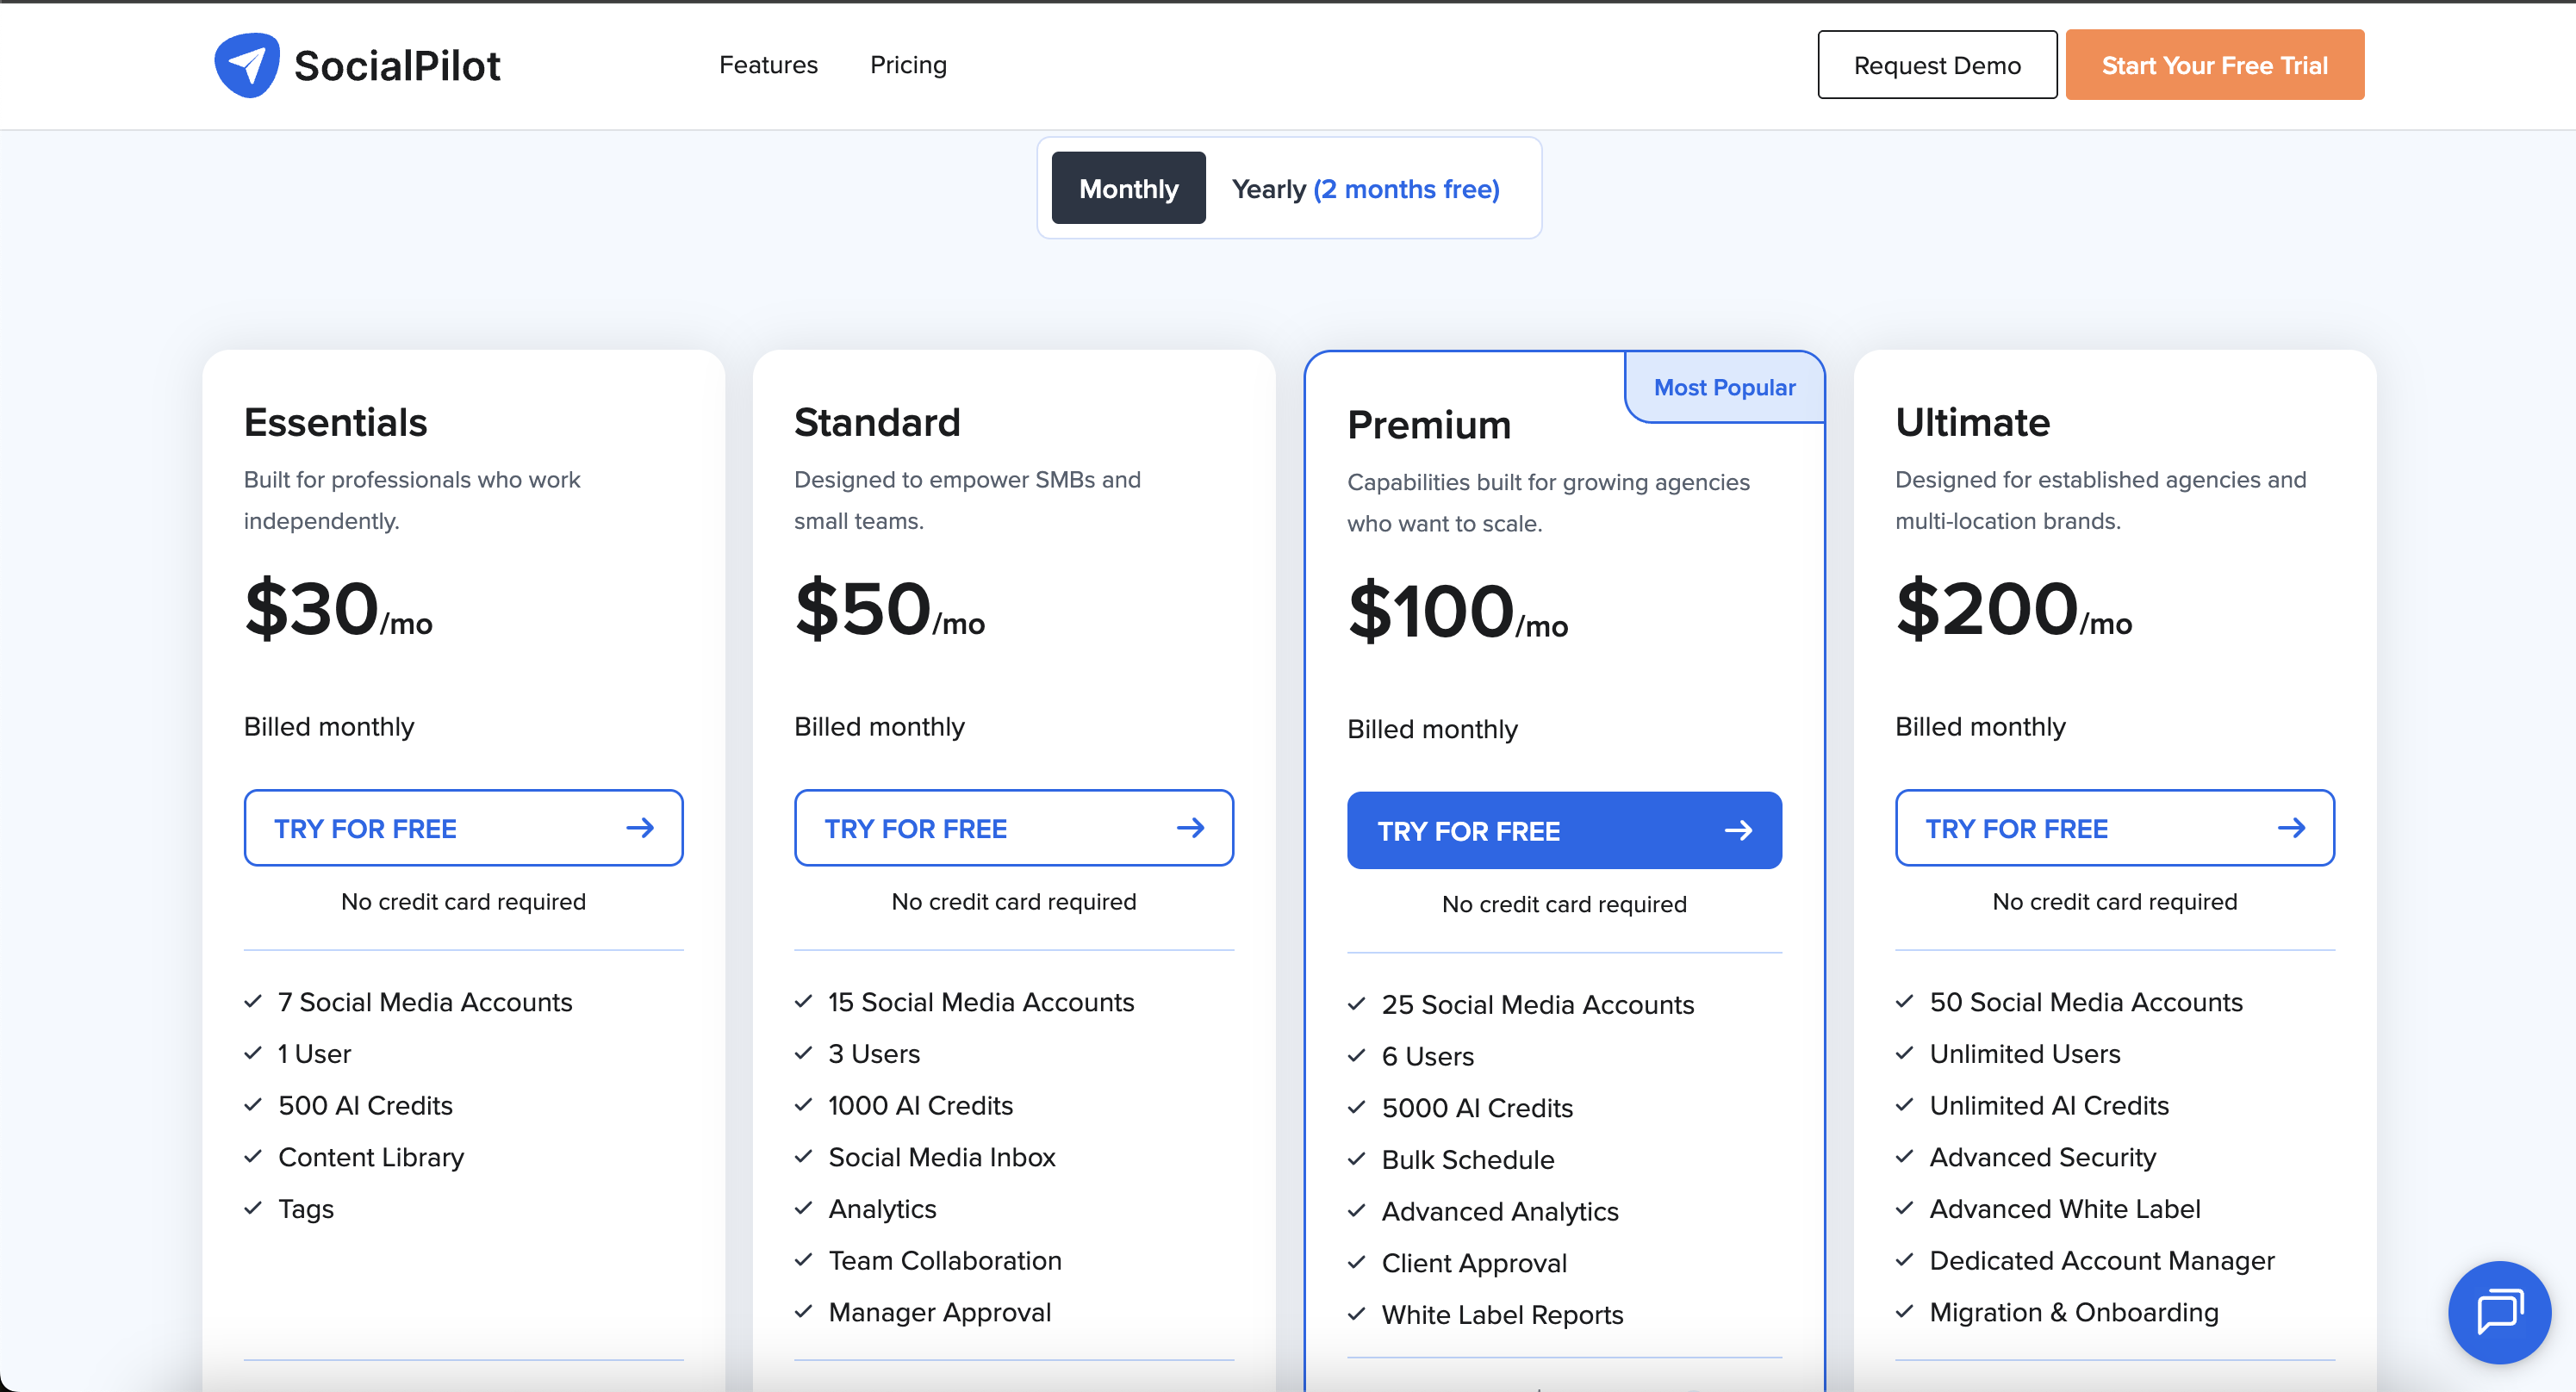Click the arrow icon in Premium Try For Free
Image resolution: width=2576 pixels, height=1392 pixels.
pyautogui.click(x=1738, y=830)
